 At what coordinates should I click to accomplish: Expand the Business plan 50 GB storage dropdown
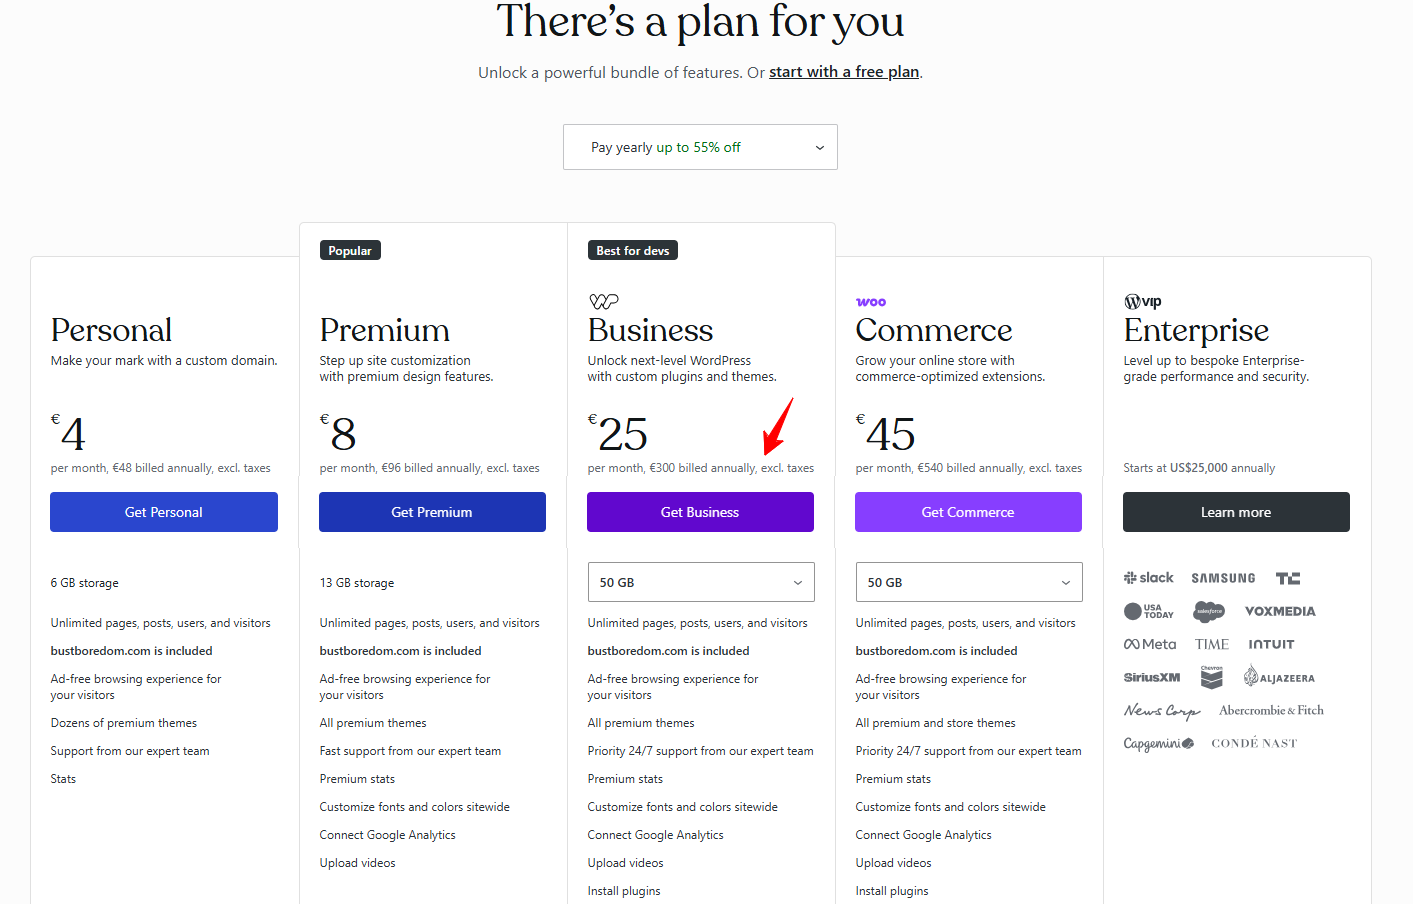700,582
